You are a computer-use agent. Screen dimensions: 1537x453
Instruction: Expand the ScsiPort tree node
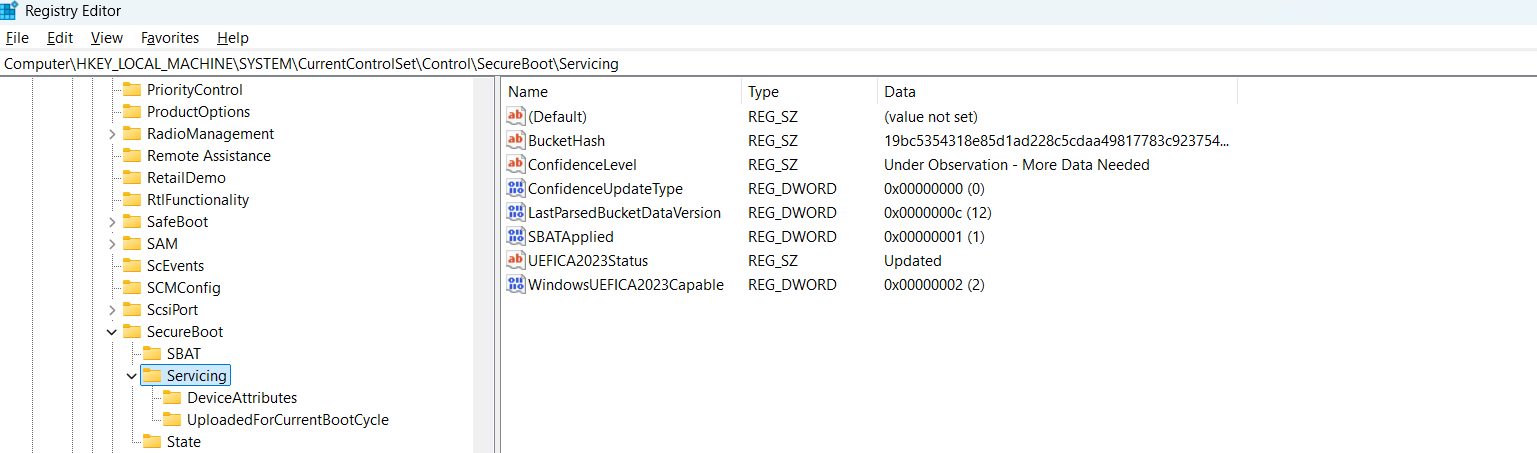(x=112, y=310)
